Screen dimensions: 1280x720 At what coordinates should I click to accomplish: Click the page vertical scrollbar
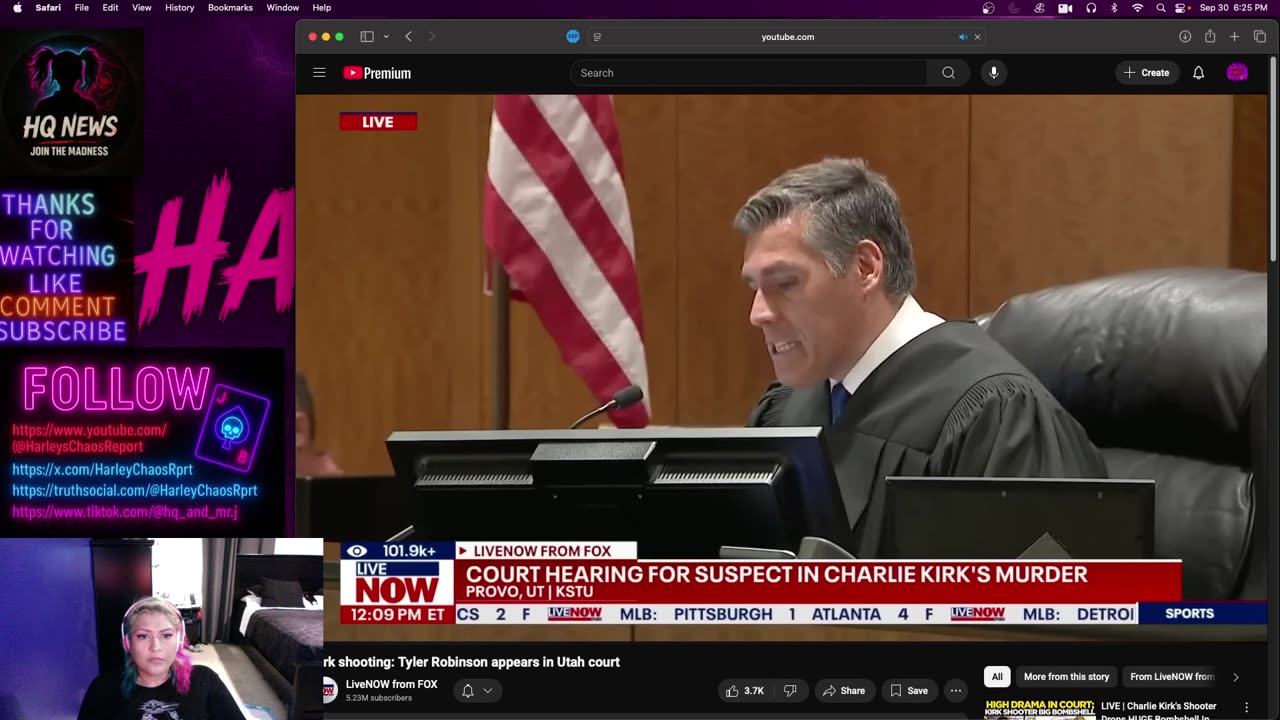click(1273, 160)
